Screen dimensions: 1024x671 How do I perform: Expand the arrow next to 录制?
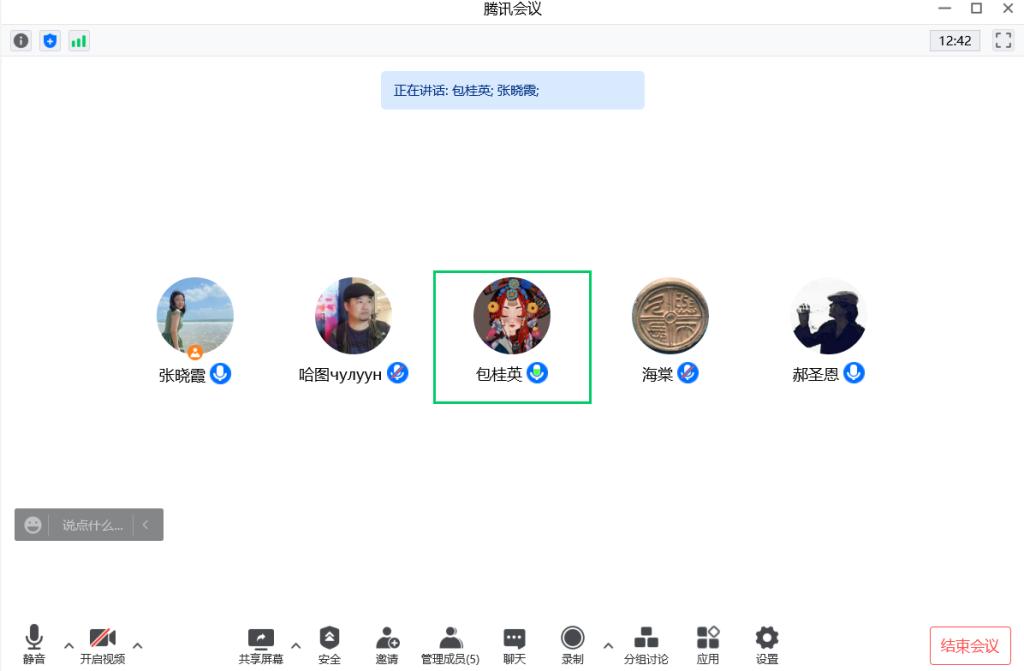(x=608, y=646)
